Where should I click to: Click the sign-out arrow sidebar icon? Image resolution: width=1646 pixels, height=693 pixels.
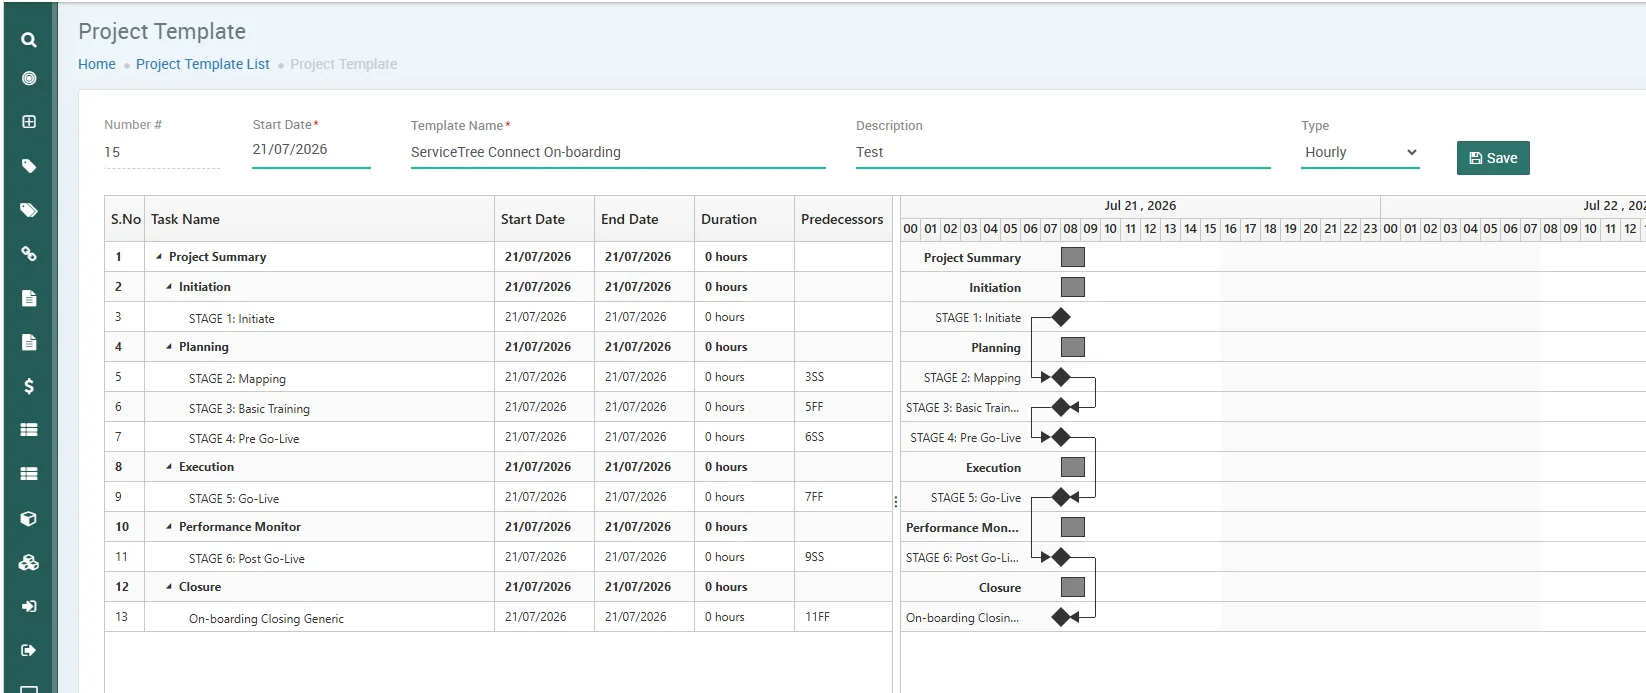(x=29, y=650)
